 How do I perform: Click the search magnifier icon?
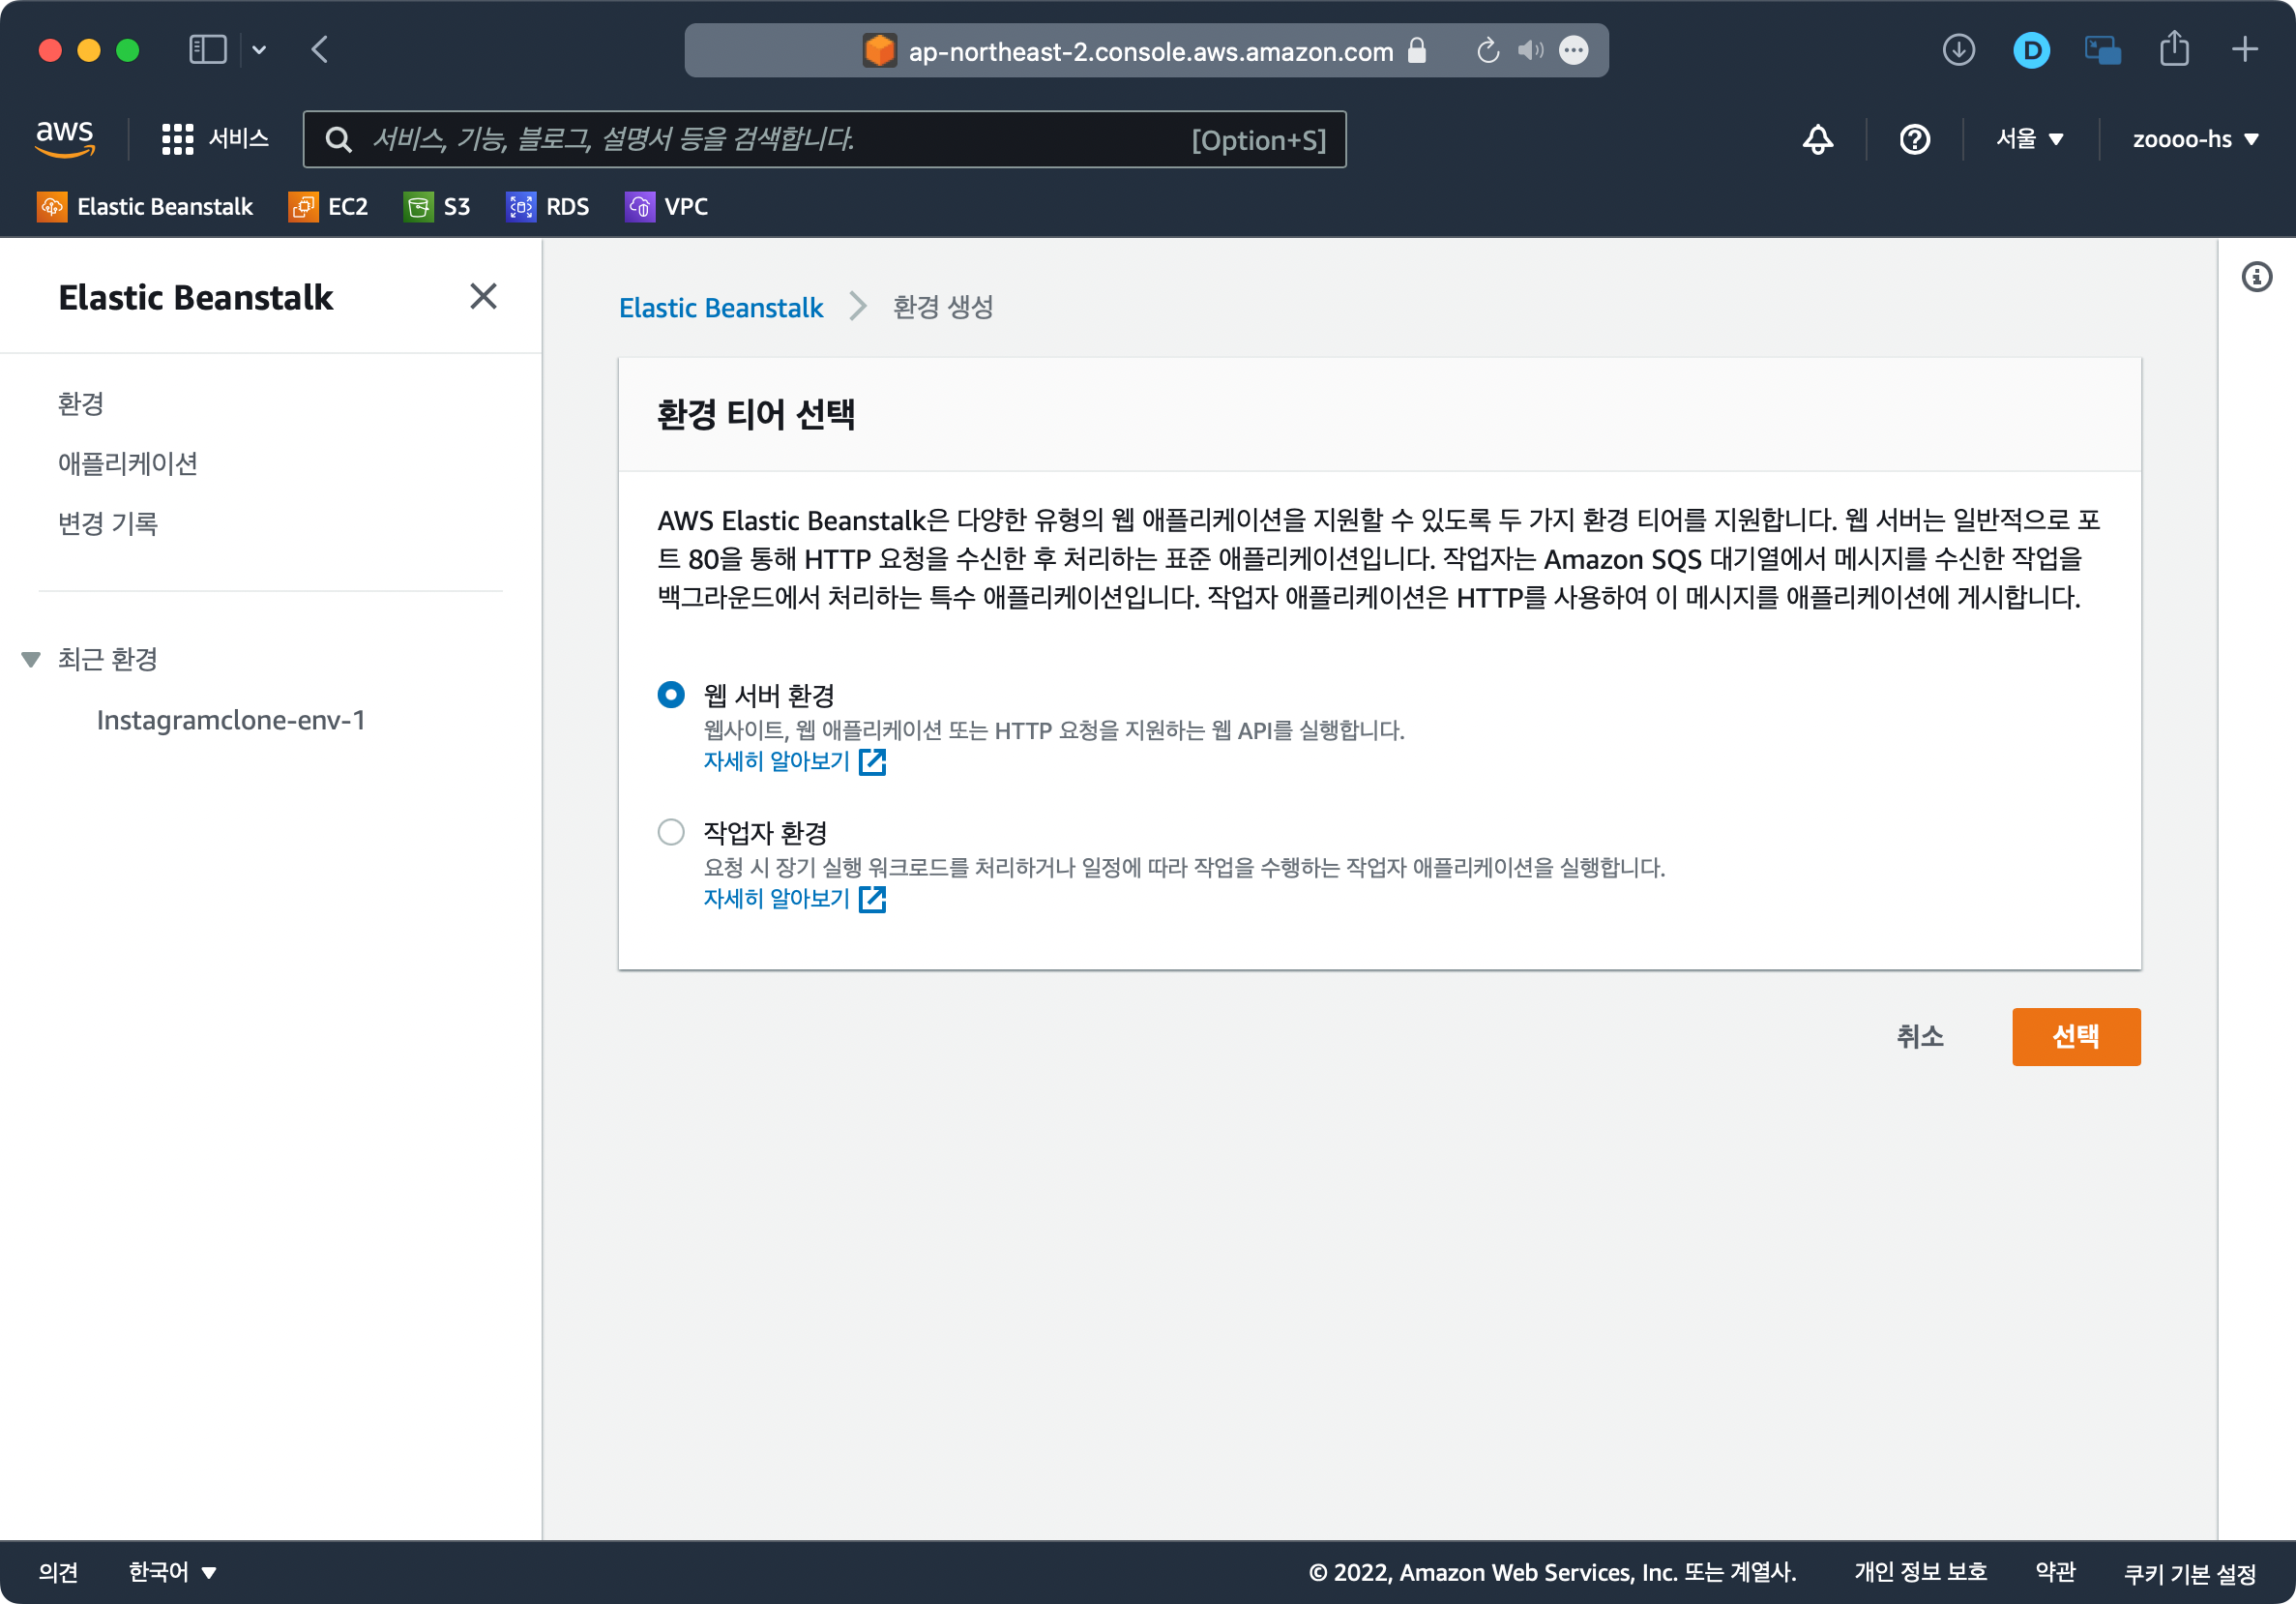[x=339, y=139]
